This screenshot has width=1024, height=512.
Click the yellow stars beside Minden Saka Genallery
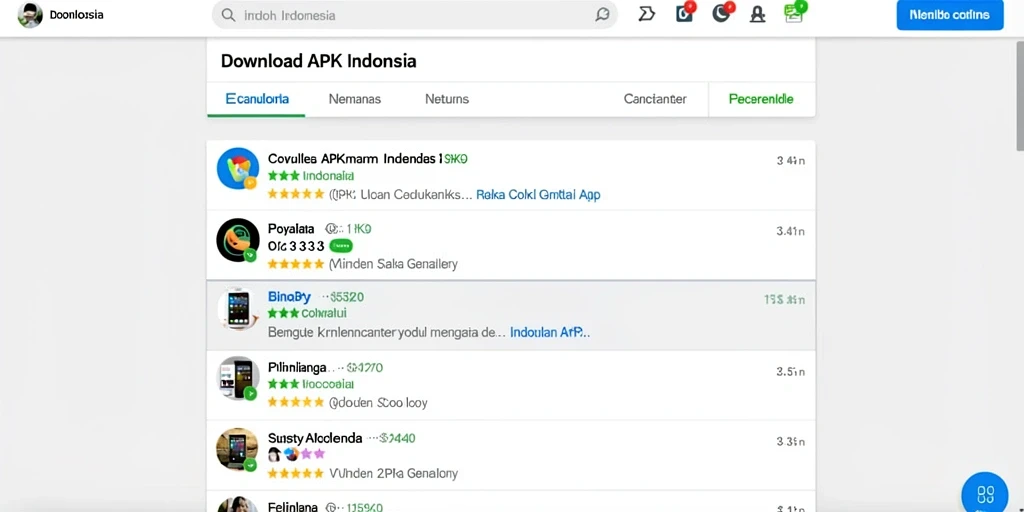point(296,264)
